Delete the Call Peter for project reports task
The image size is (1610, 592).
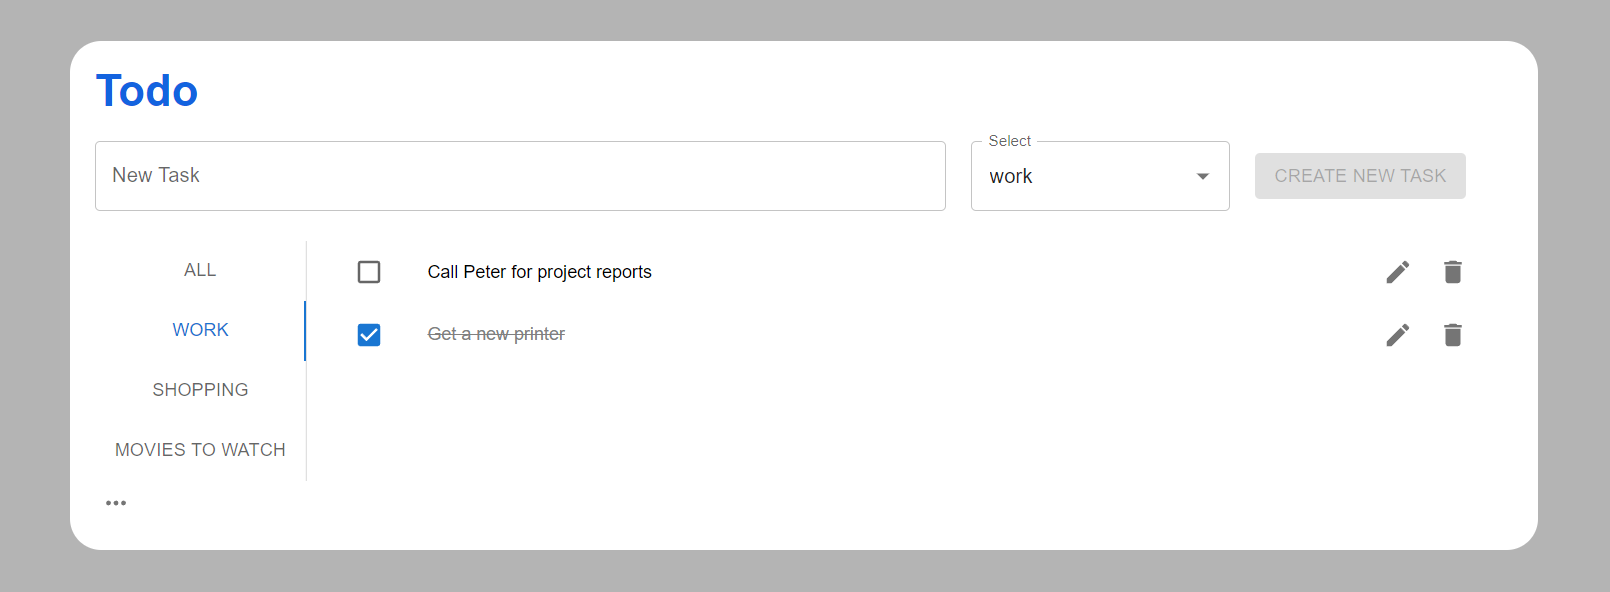[x=1453, y=272]
